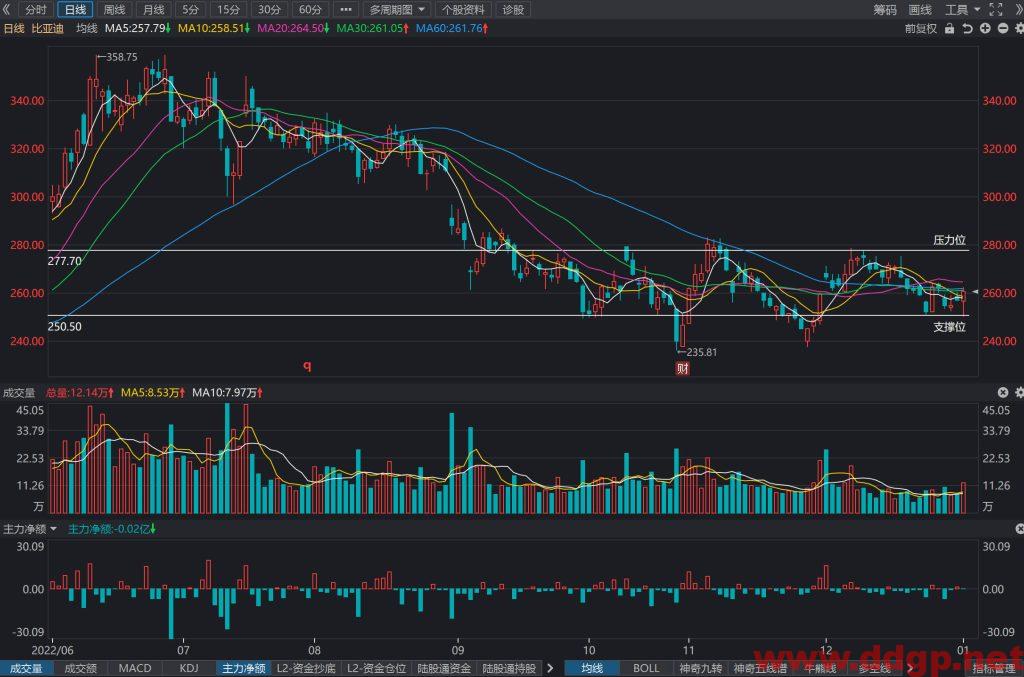This screenshot has width=1024, height=677.
Task: Select the KDJ indicator tab
Action: pos(189,669)
